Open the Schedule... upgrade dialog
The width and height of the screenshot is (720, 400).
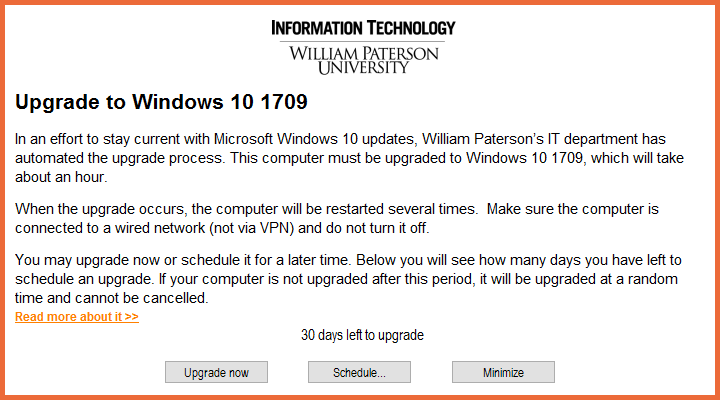(x=359, y=372)
